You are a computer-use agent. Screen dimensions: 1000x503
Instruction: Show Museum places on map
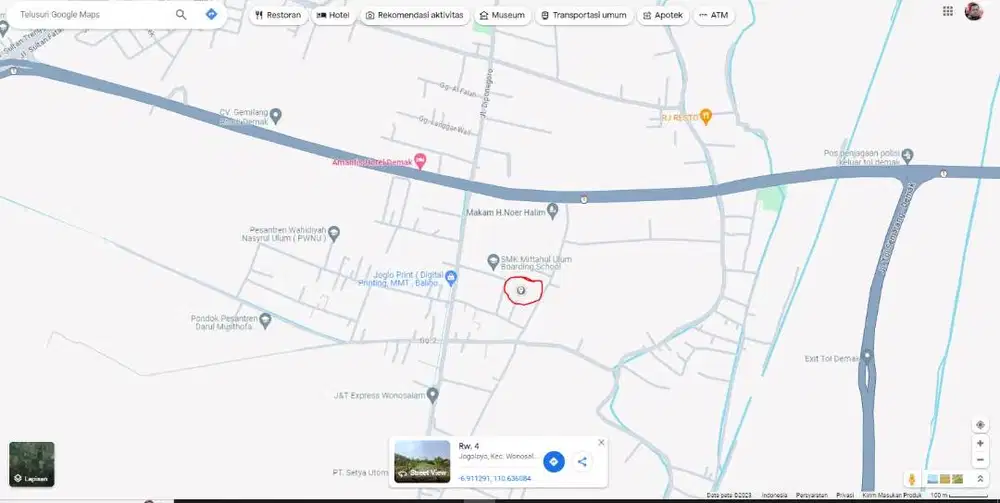502,16
